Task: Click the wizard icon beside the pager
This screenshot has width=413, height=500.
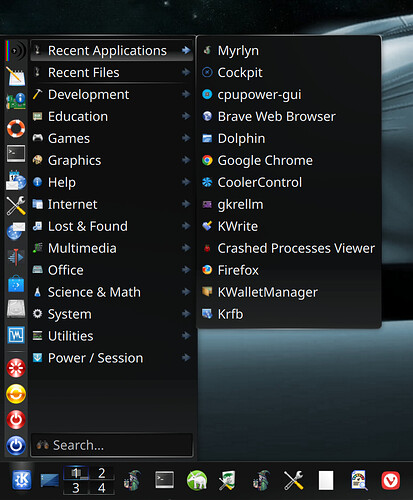Action: pyautogui.click(x=132, y=480)
